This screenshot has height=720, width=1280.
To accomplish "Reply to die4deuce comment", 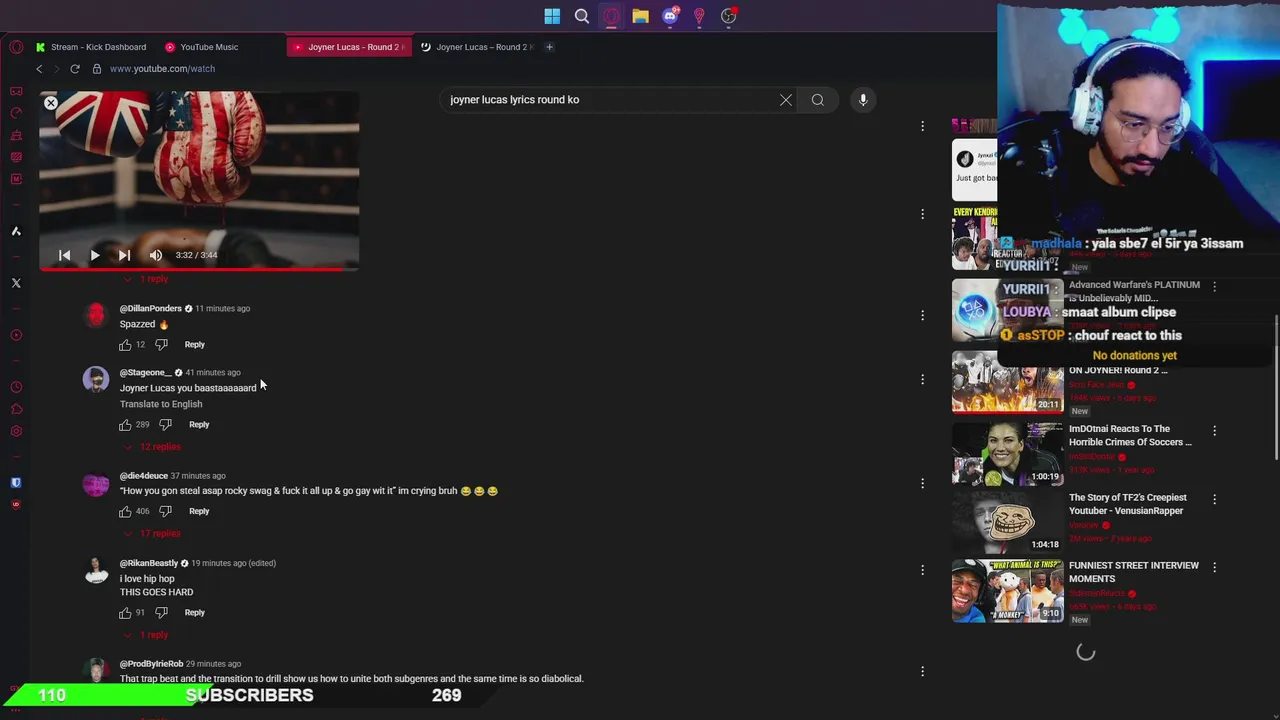I will (199, 512).
